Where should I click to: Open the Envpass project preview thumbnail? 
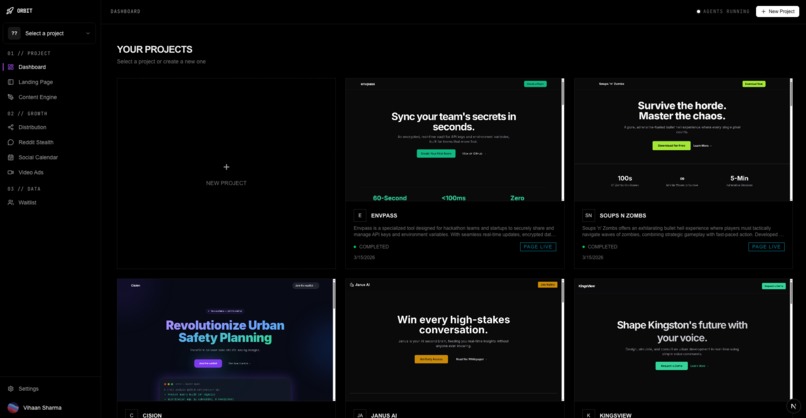(x=454, y=139)
